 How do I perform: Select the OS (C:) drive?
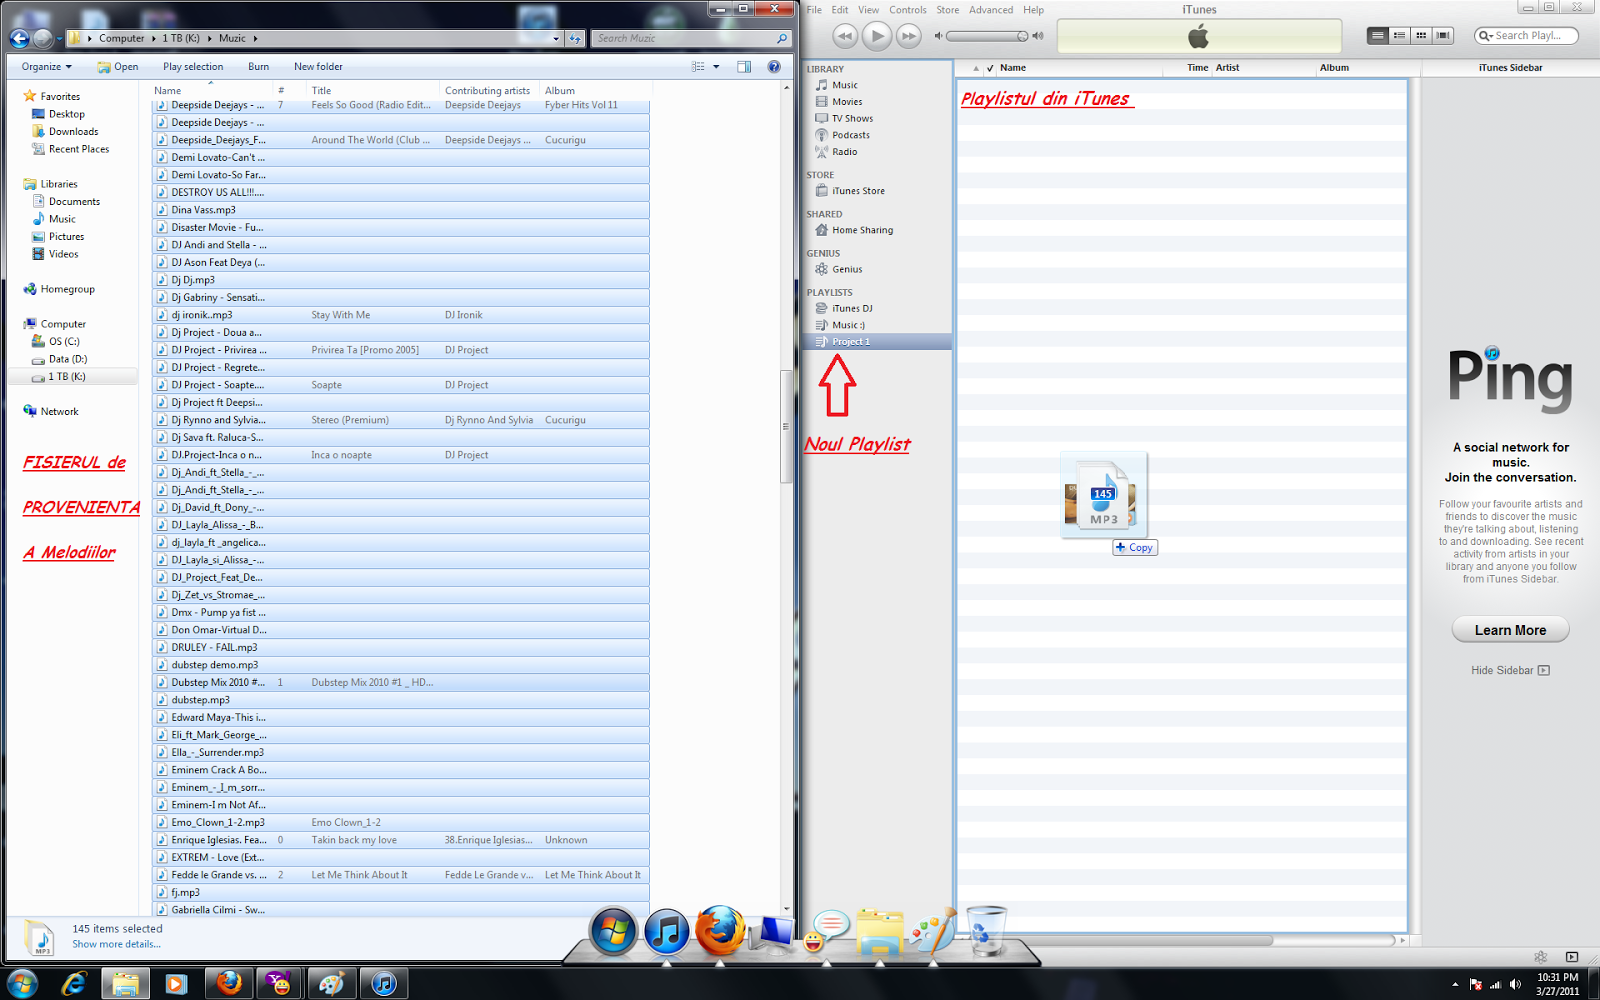(x=56, y=342)
